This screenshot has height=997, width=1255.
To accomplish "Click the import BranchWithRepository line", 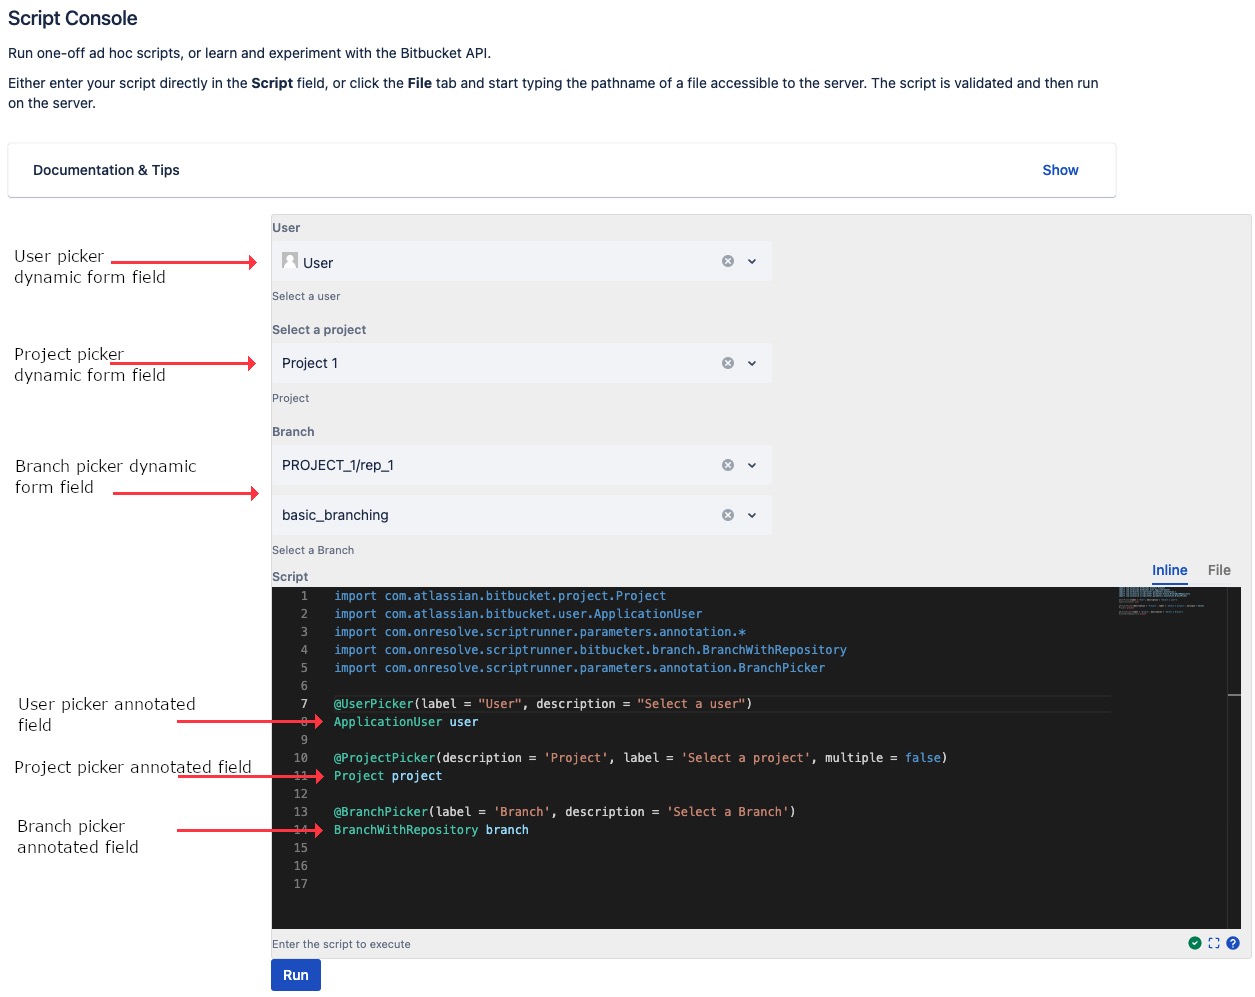I will 590,650.
